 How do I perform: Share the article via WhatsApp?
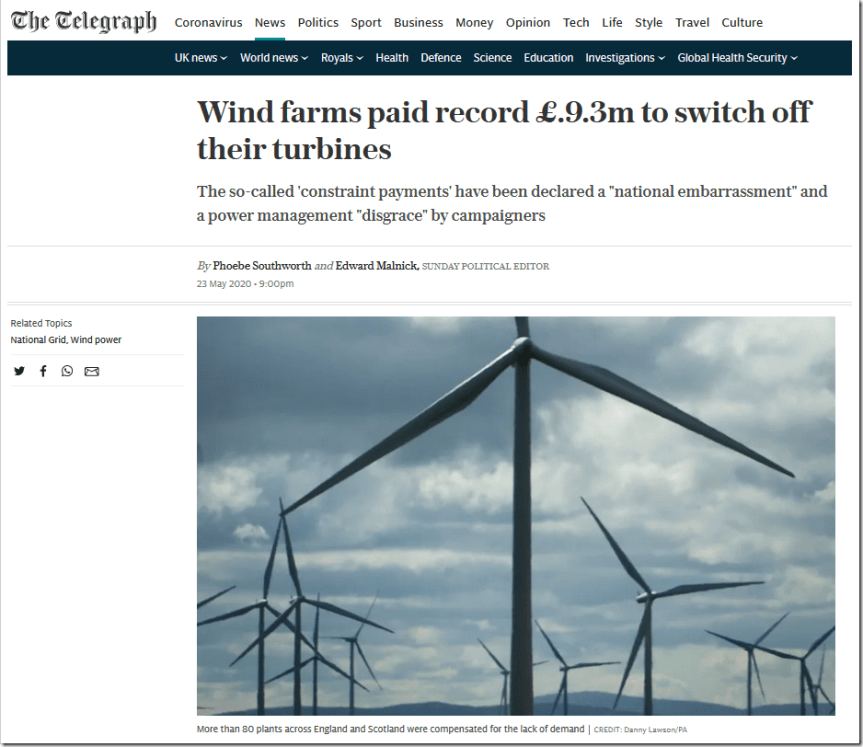[67, 371]
